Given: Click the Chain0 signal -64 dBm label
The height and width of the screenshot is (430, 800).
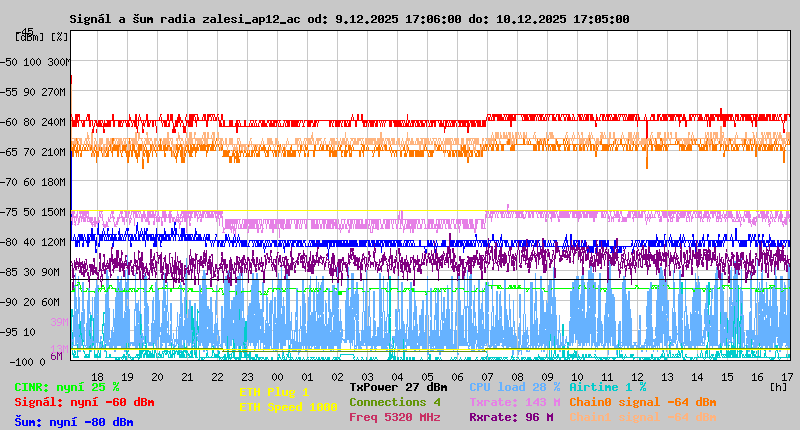Looking at the screenshot, I should [x=642, y=402].
